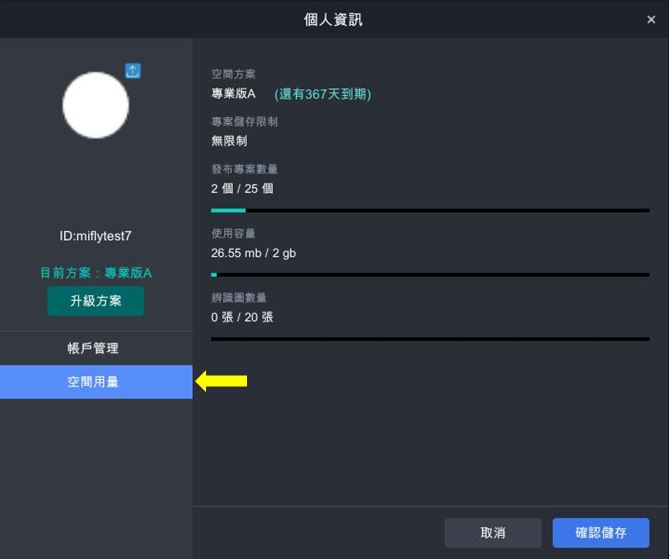This screenshot has height=559, width=670.
Task: Click the ID:miflytest7 text
Action: click(x=95, y=236)
